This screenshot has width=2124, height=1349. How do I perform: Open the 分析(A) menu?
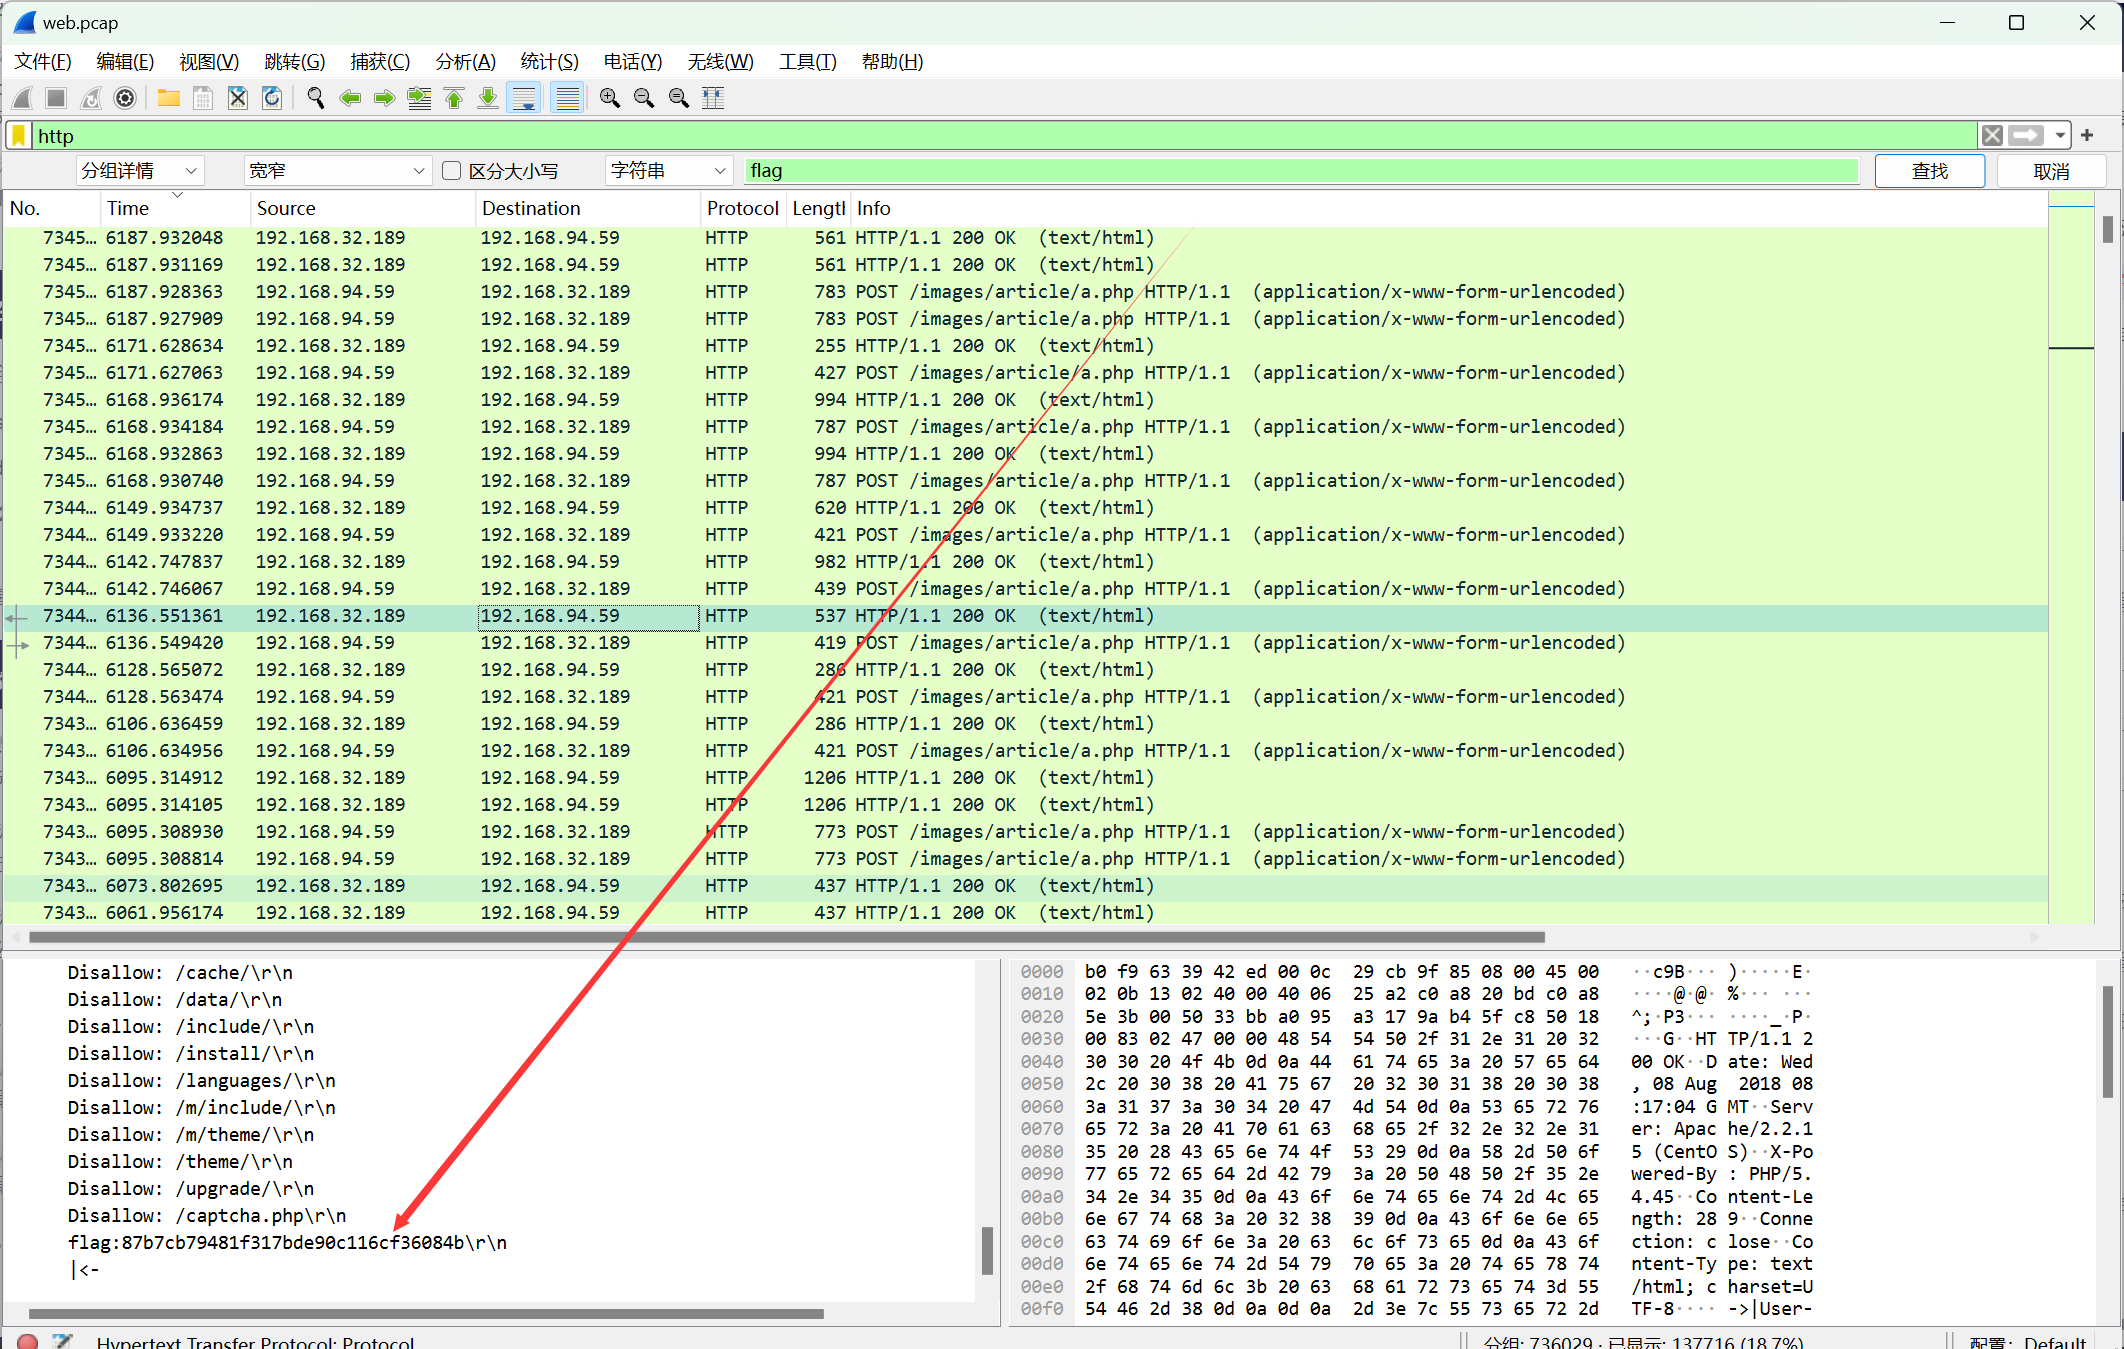click(465, 62)
